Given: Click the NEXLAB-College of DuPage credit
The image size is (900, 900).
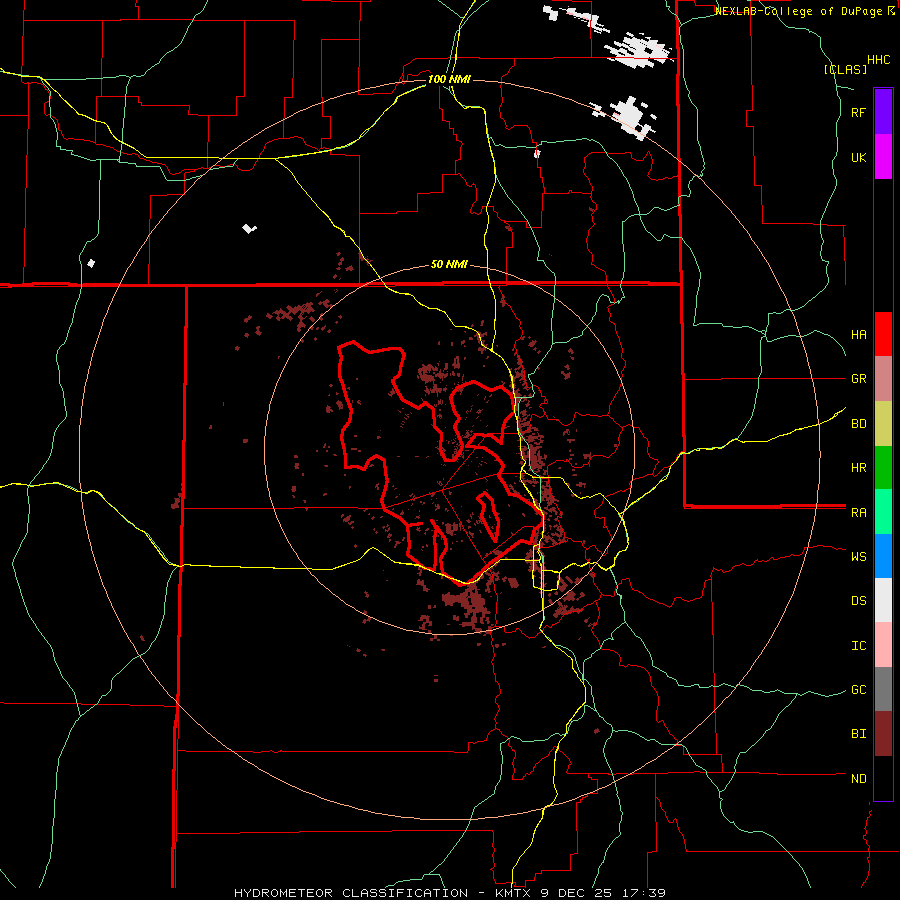Looking at the screenshot, I should tap(804, 11).
